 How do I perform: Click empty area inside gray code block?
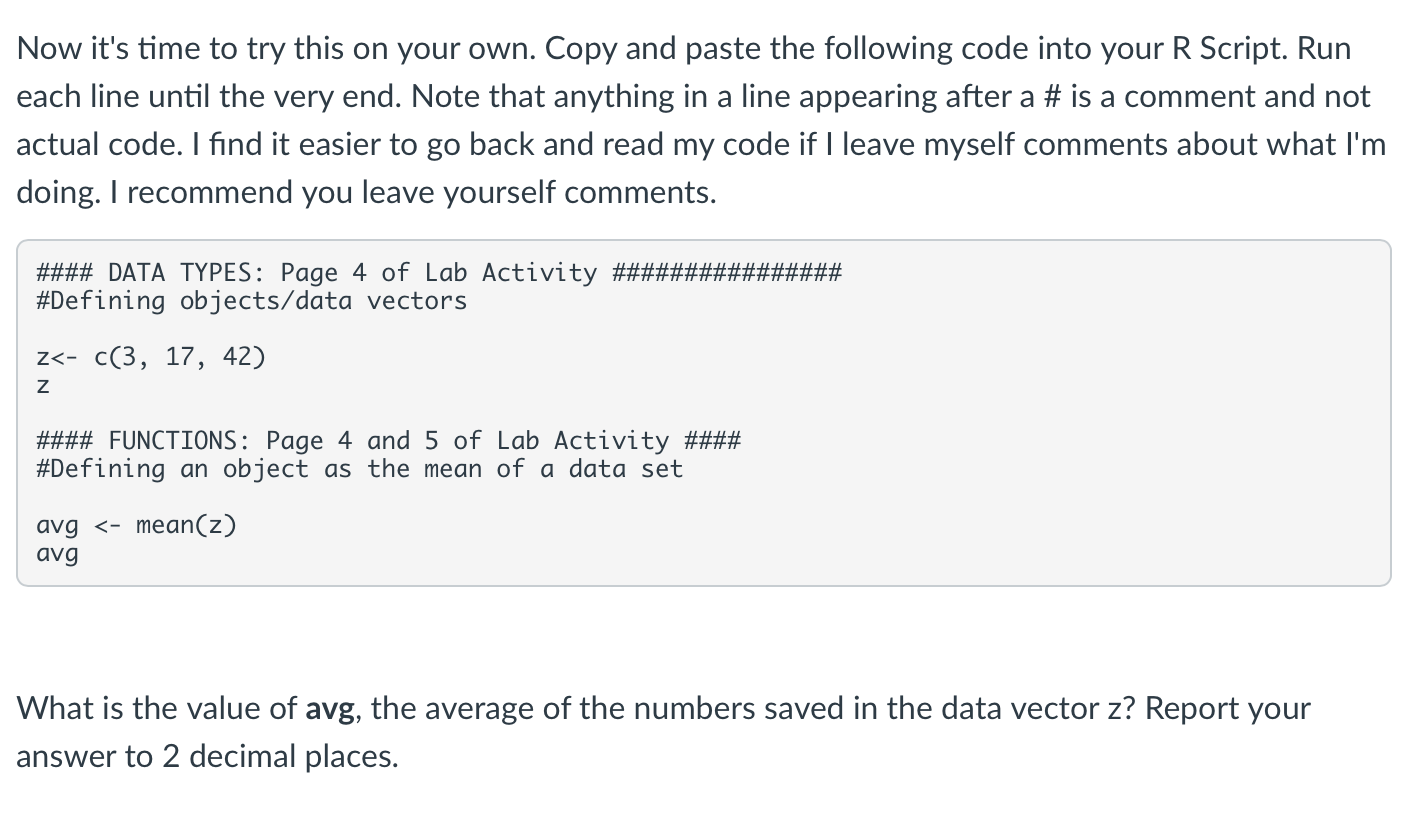tap(1000, 400)
